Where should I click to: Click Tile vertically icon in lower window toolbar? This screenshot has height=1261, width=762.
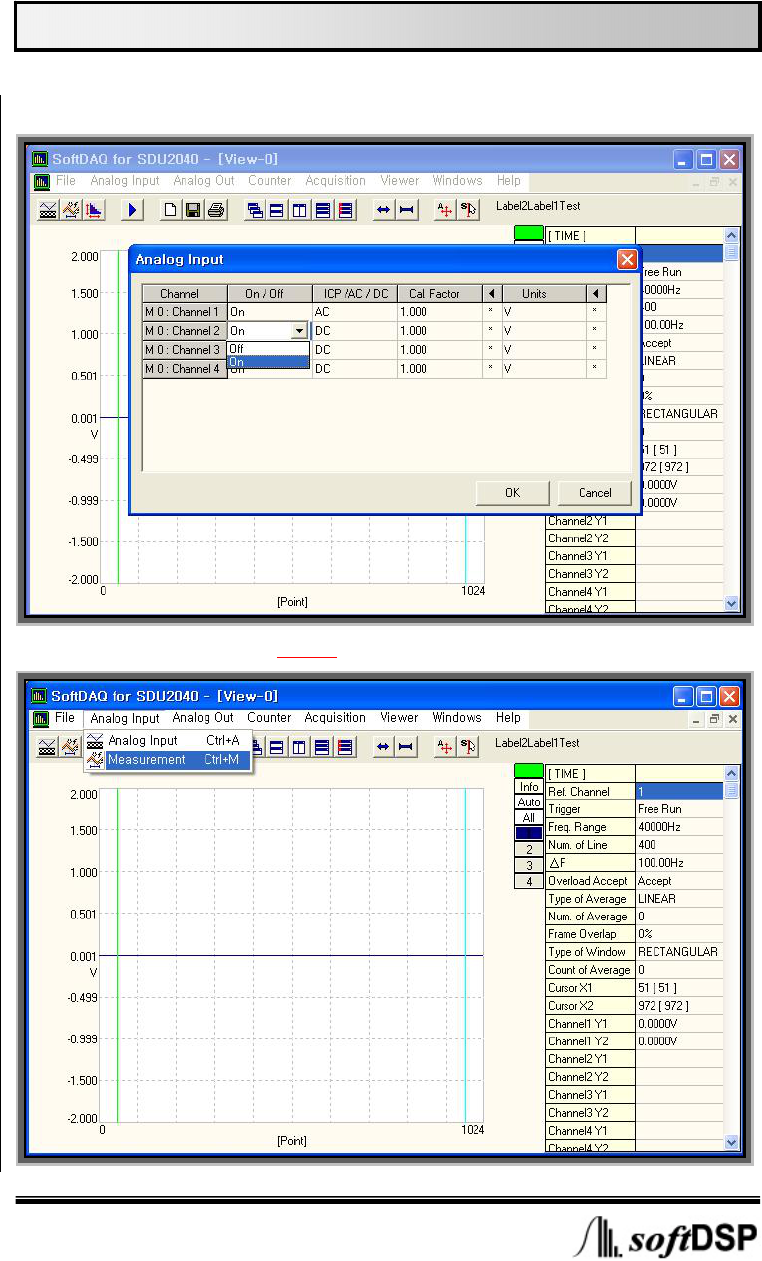[x=299, y=745]
